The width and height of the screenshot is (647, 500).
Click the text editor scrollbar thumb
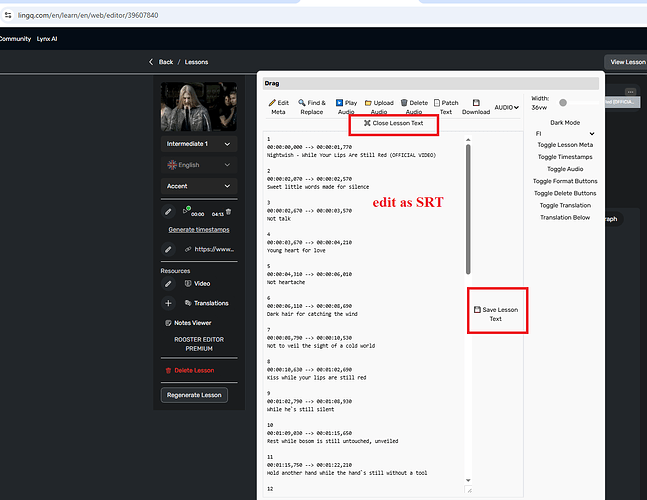pyautogui.click(x=468, y=209)
